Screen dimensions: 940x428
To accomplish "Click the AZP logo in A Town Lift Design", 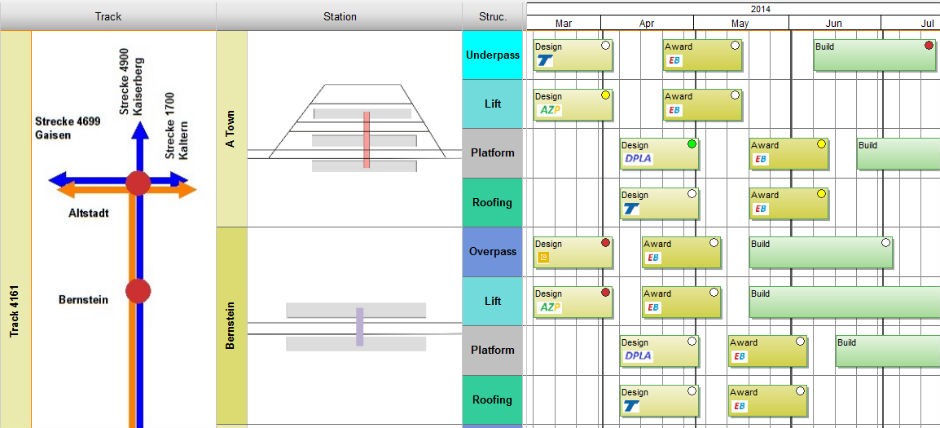I will click(x=550, y=110).
